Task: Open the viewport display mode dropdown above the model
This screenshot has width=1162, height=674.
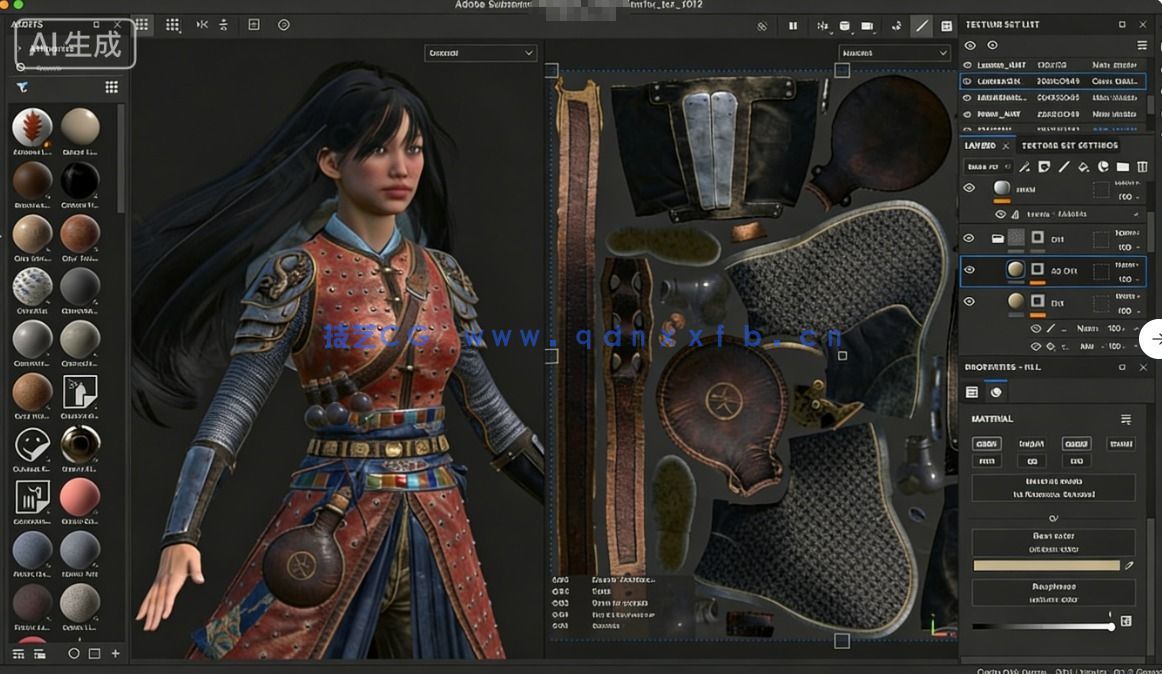Action: [x=480, y=51]
